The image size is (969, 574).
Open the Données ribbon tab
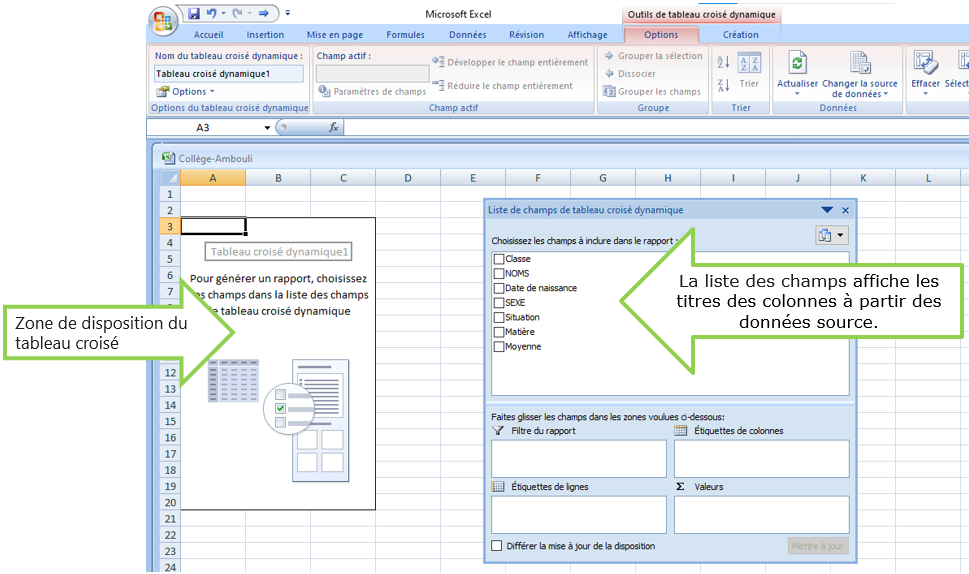pyautogui.click(x=467, y=35)
